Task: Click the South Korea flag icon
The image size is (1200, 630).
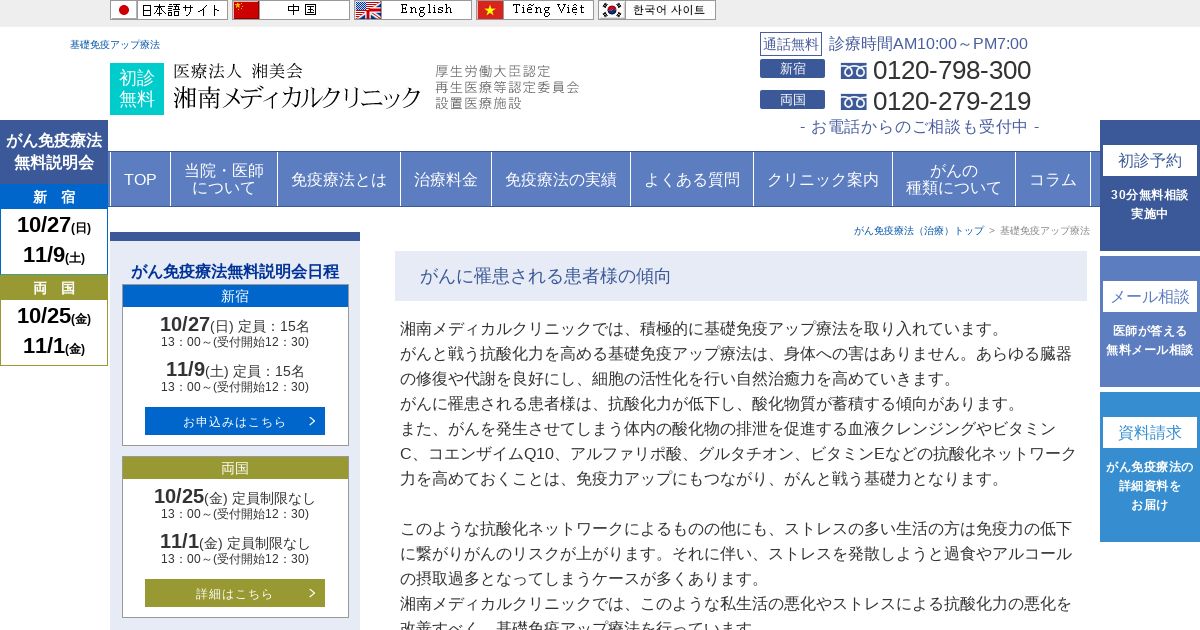Action: 612,10
